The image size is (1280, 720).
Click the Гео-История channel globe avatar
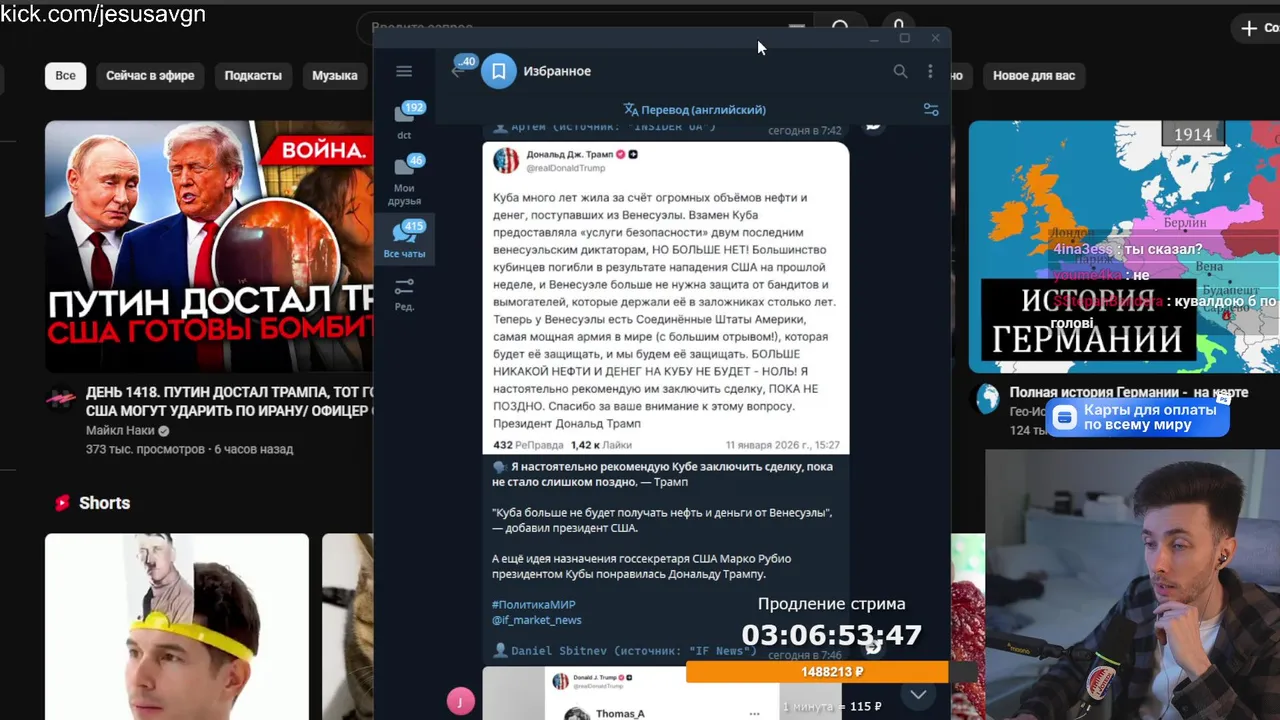click(x=988, y=398)
